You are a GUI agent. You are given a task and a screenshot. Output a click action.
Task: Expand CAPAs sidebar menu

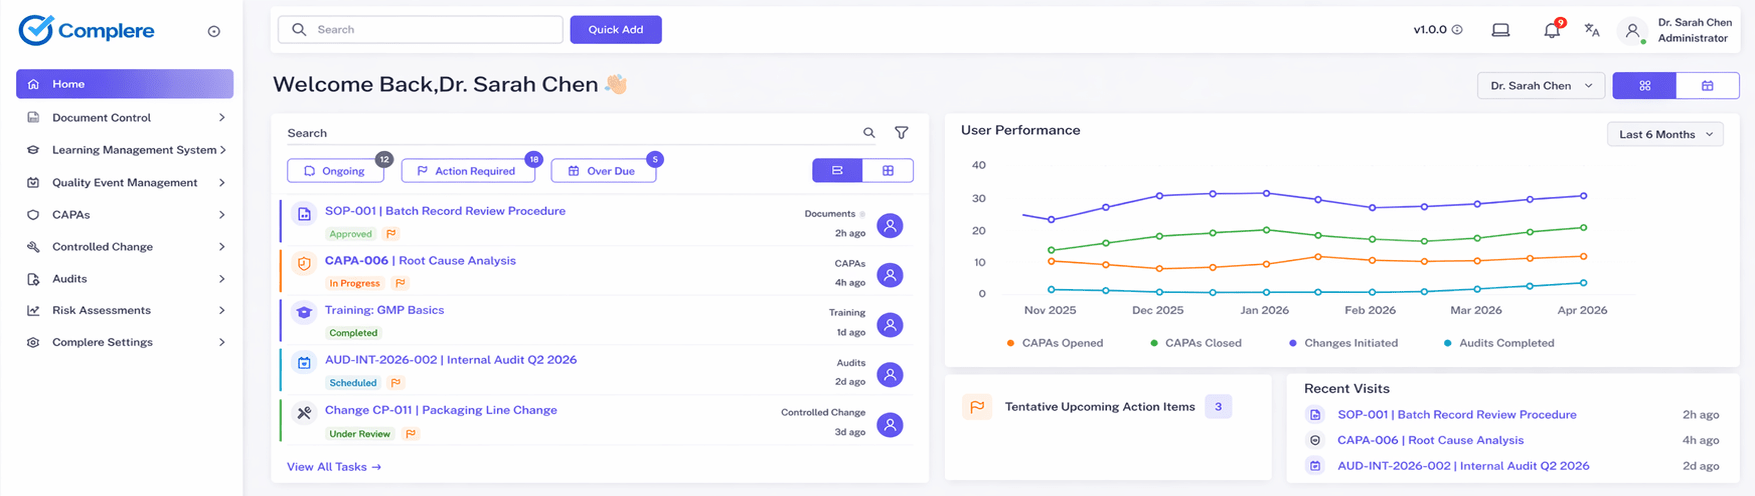[125, 215]
